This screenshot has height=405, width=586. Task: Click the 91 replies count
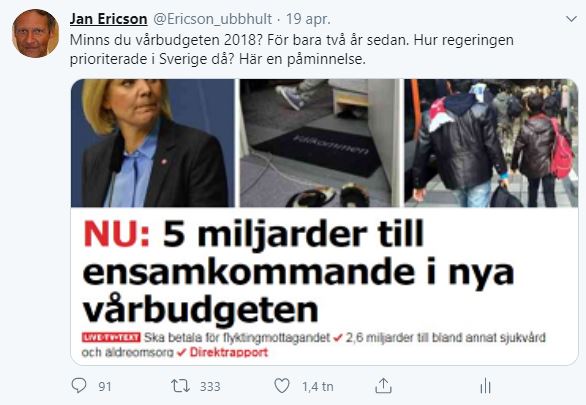pos(105,386)
